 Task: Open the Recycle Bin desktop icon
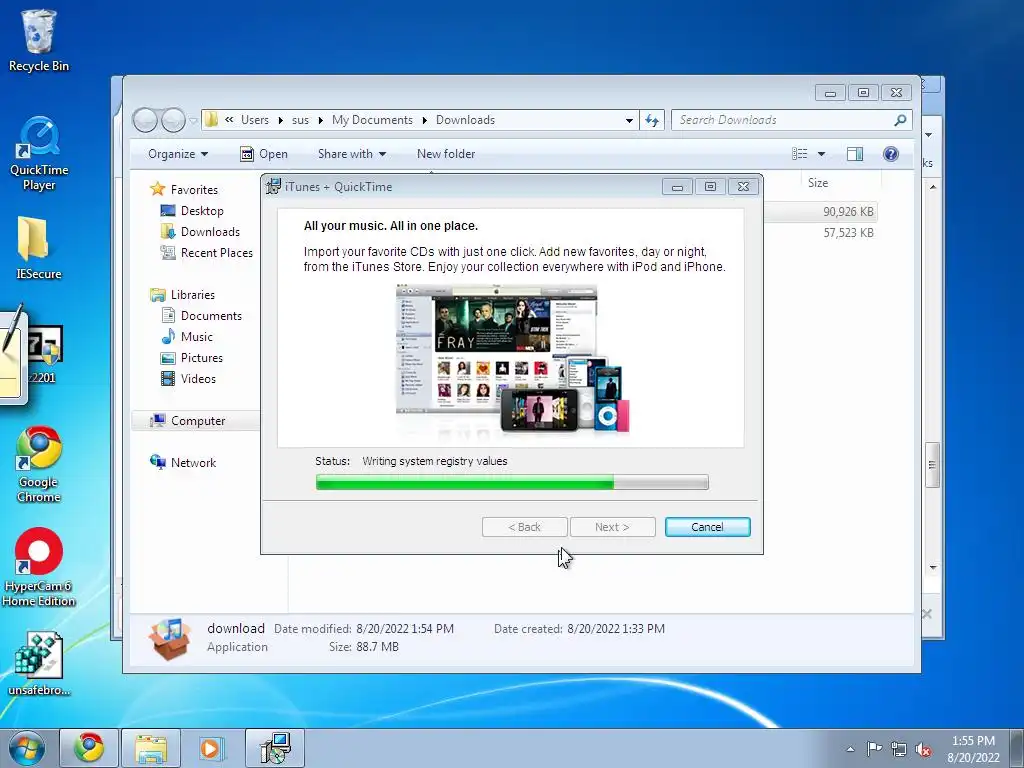(x=39, y=40)
